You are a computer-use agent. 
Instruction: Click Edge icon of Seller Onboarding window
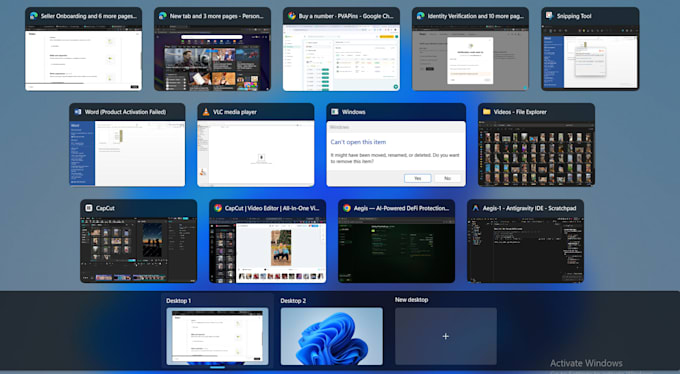click(x=33, y=16)
